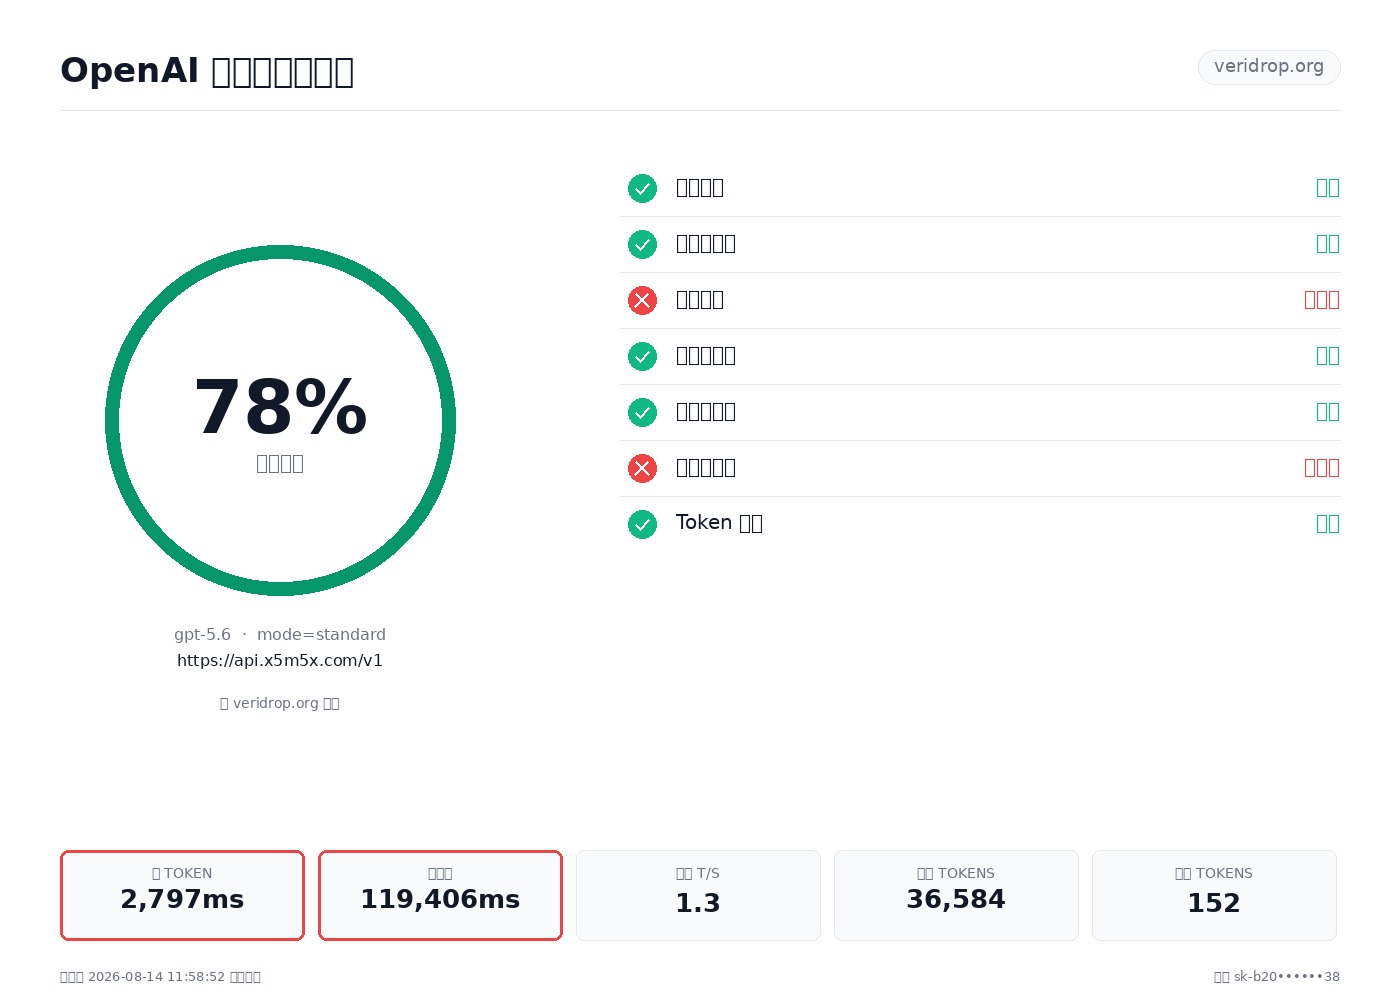
Task: Select the 119,406ms latency card
Action: tap(440, 895)
